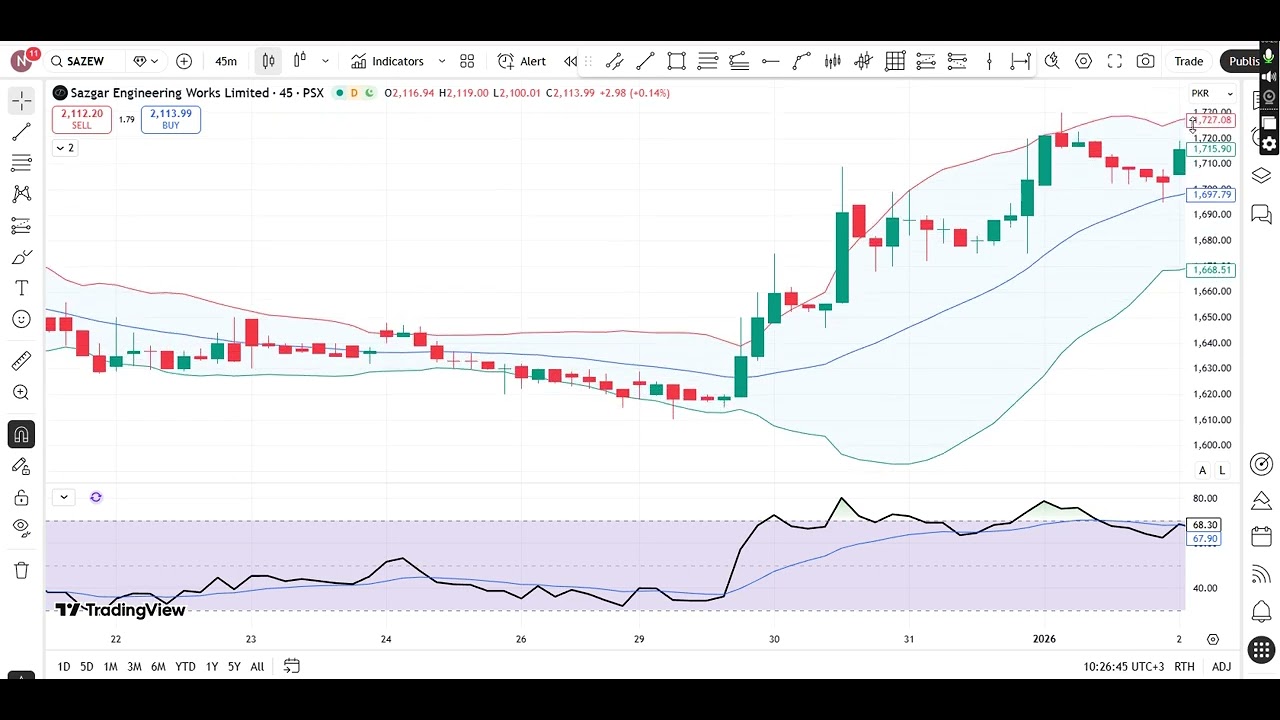
Task: Select the 1M time range
Action: click(110, 667)
